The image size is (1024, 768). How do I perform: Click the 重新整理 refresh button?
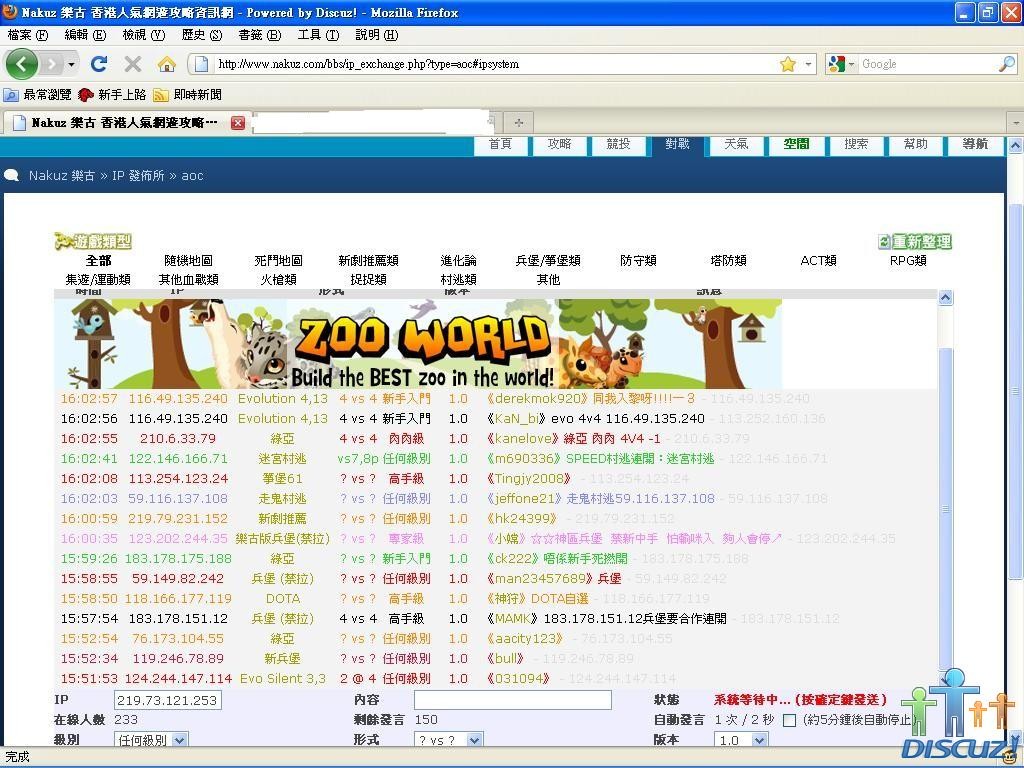[x=915, y=242]
